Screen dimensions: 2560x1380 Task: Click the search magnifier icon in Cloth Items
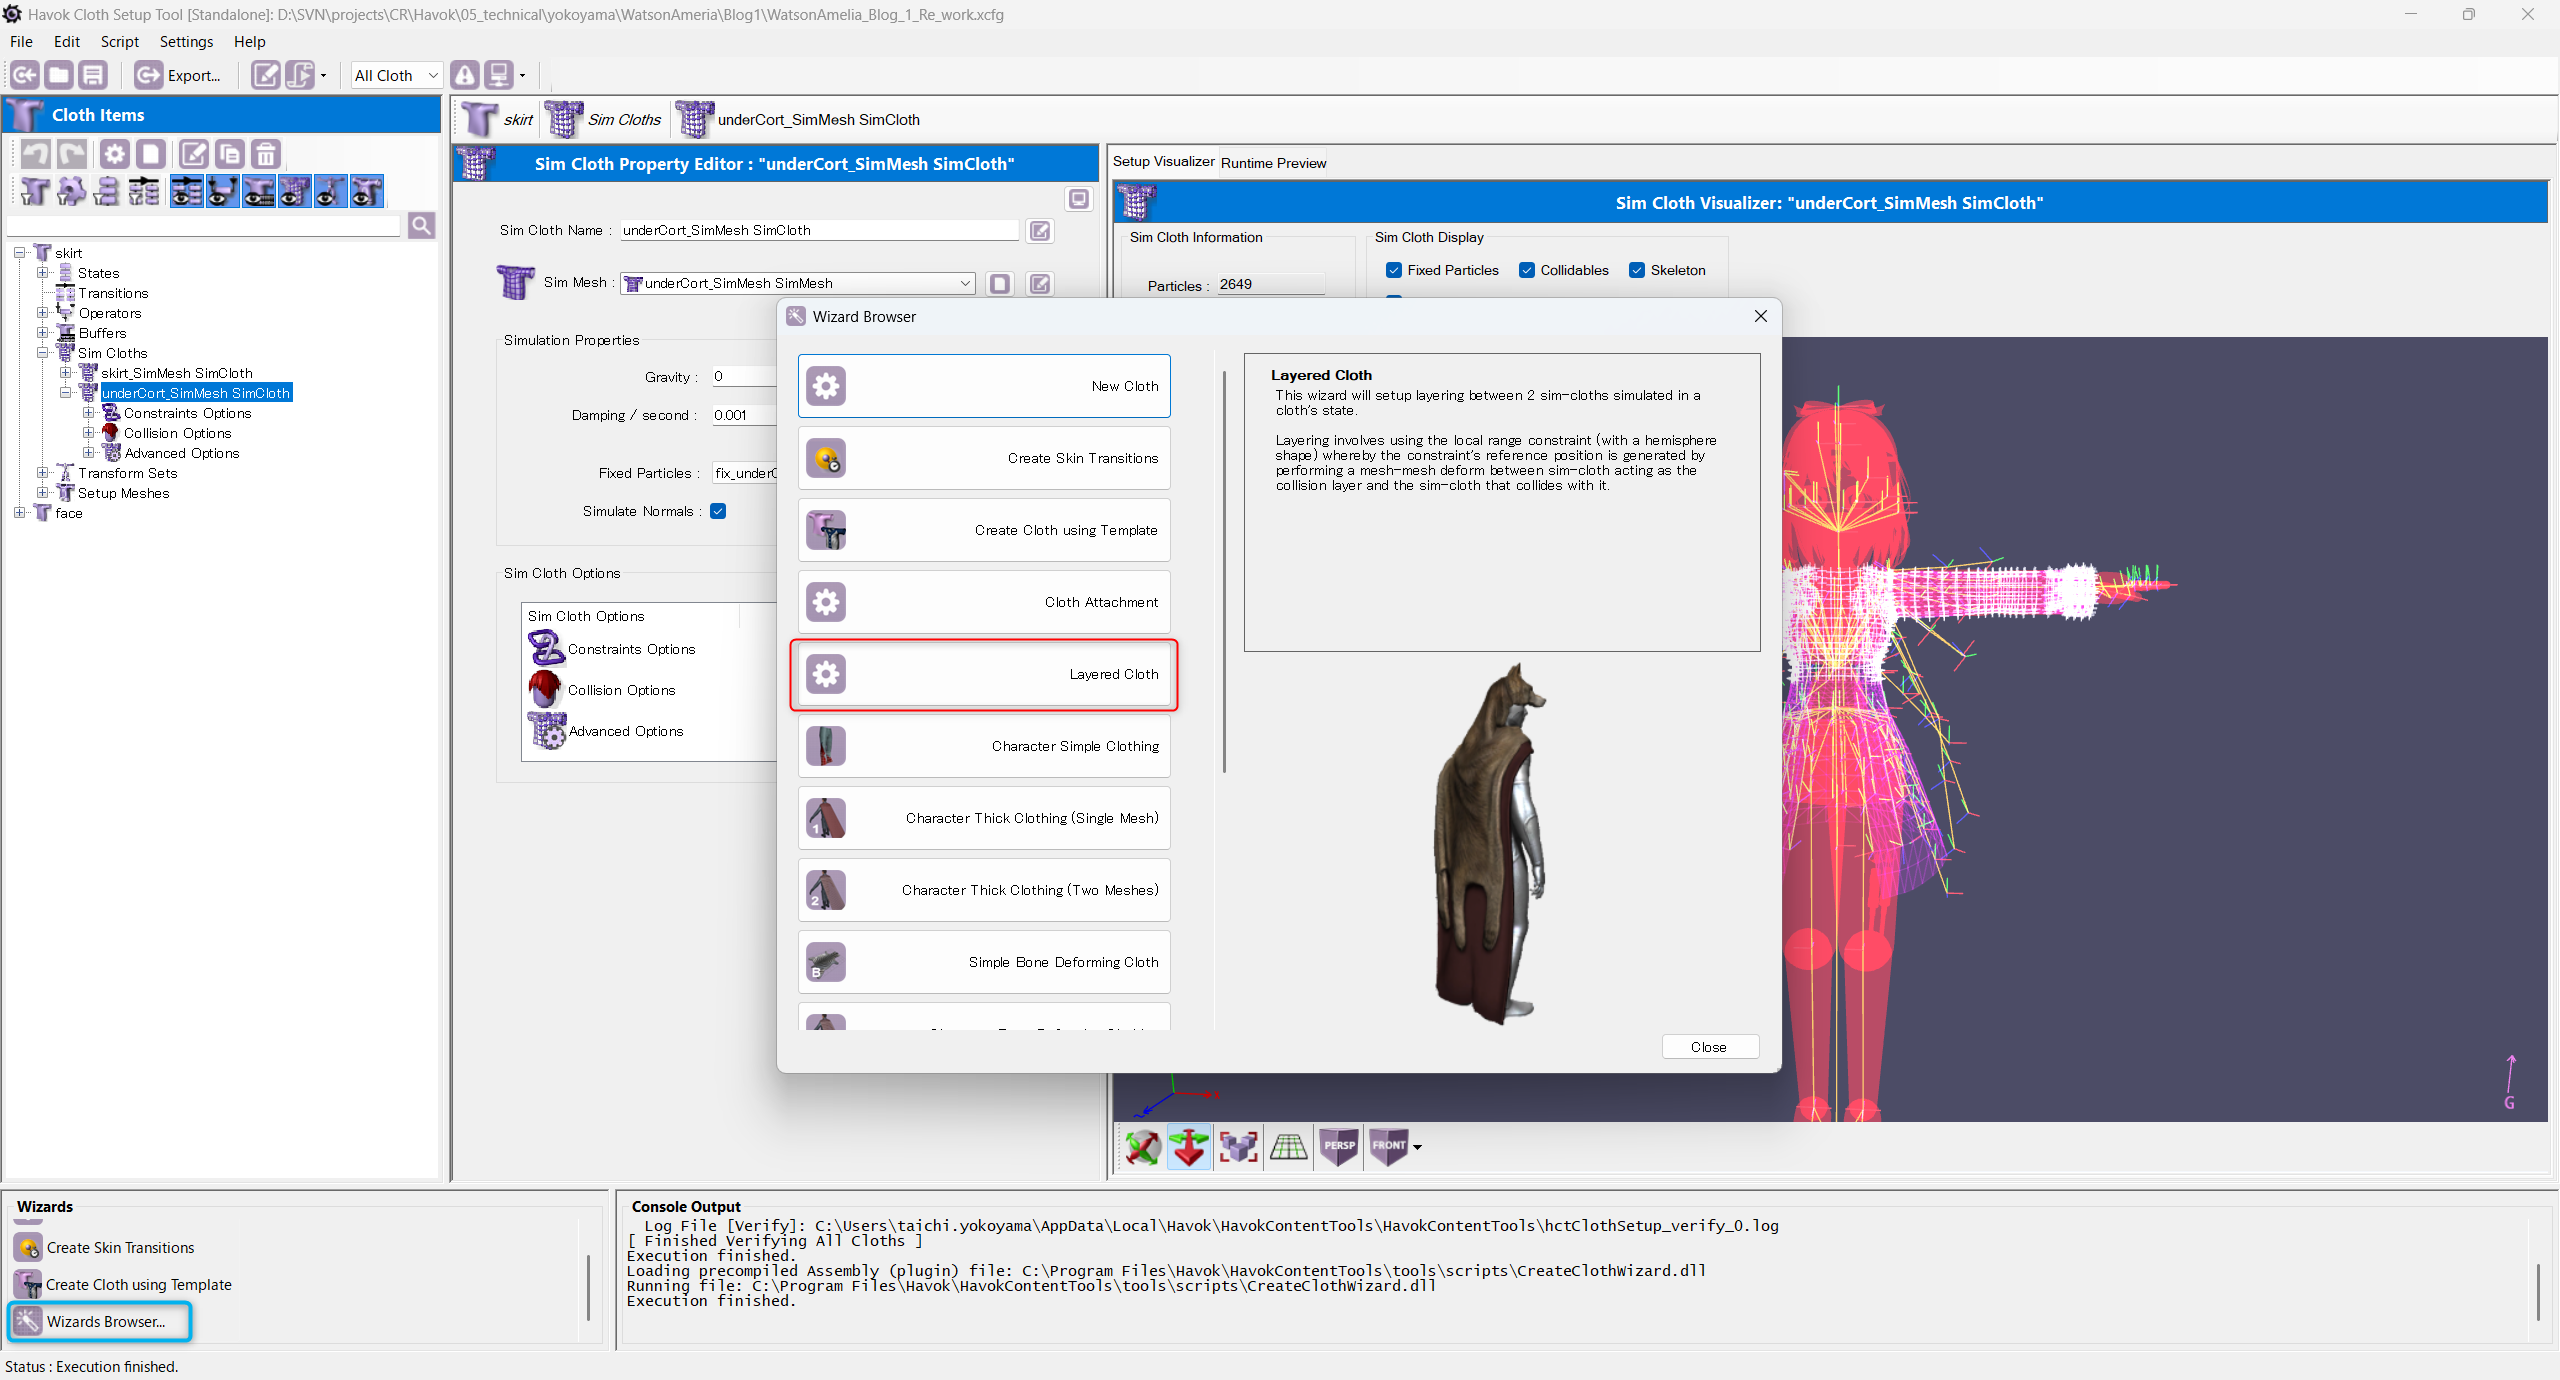pos(422,226)
